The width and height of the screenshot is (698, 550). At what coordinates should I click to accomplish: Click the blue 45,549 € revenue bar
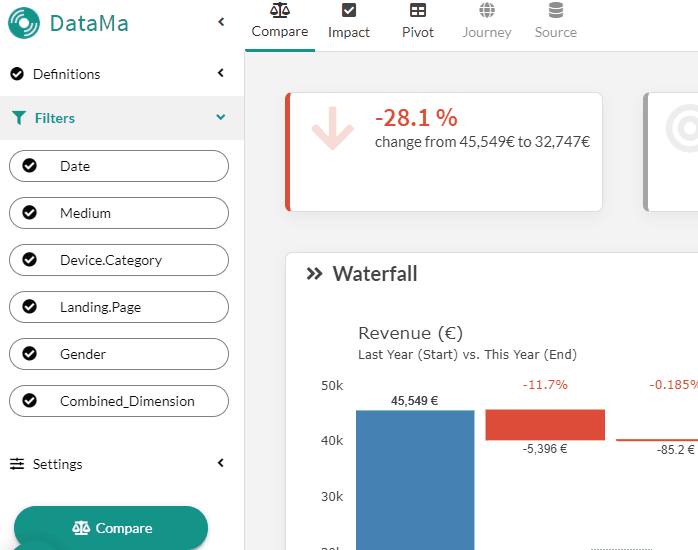tap(415, 480)
